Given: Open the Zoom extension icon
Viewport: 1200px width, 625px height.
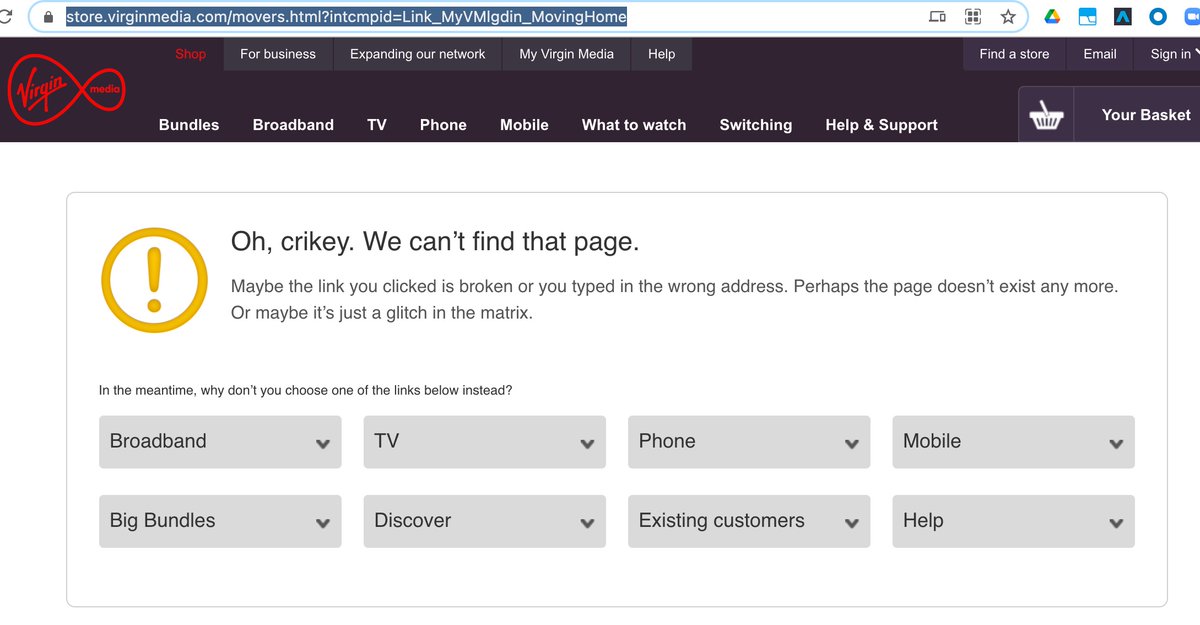Looking at the screenshot, I should (1191, 17).
